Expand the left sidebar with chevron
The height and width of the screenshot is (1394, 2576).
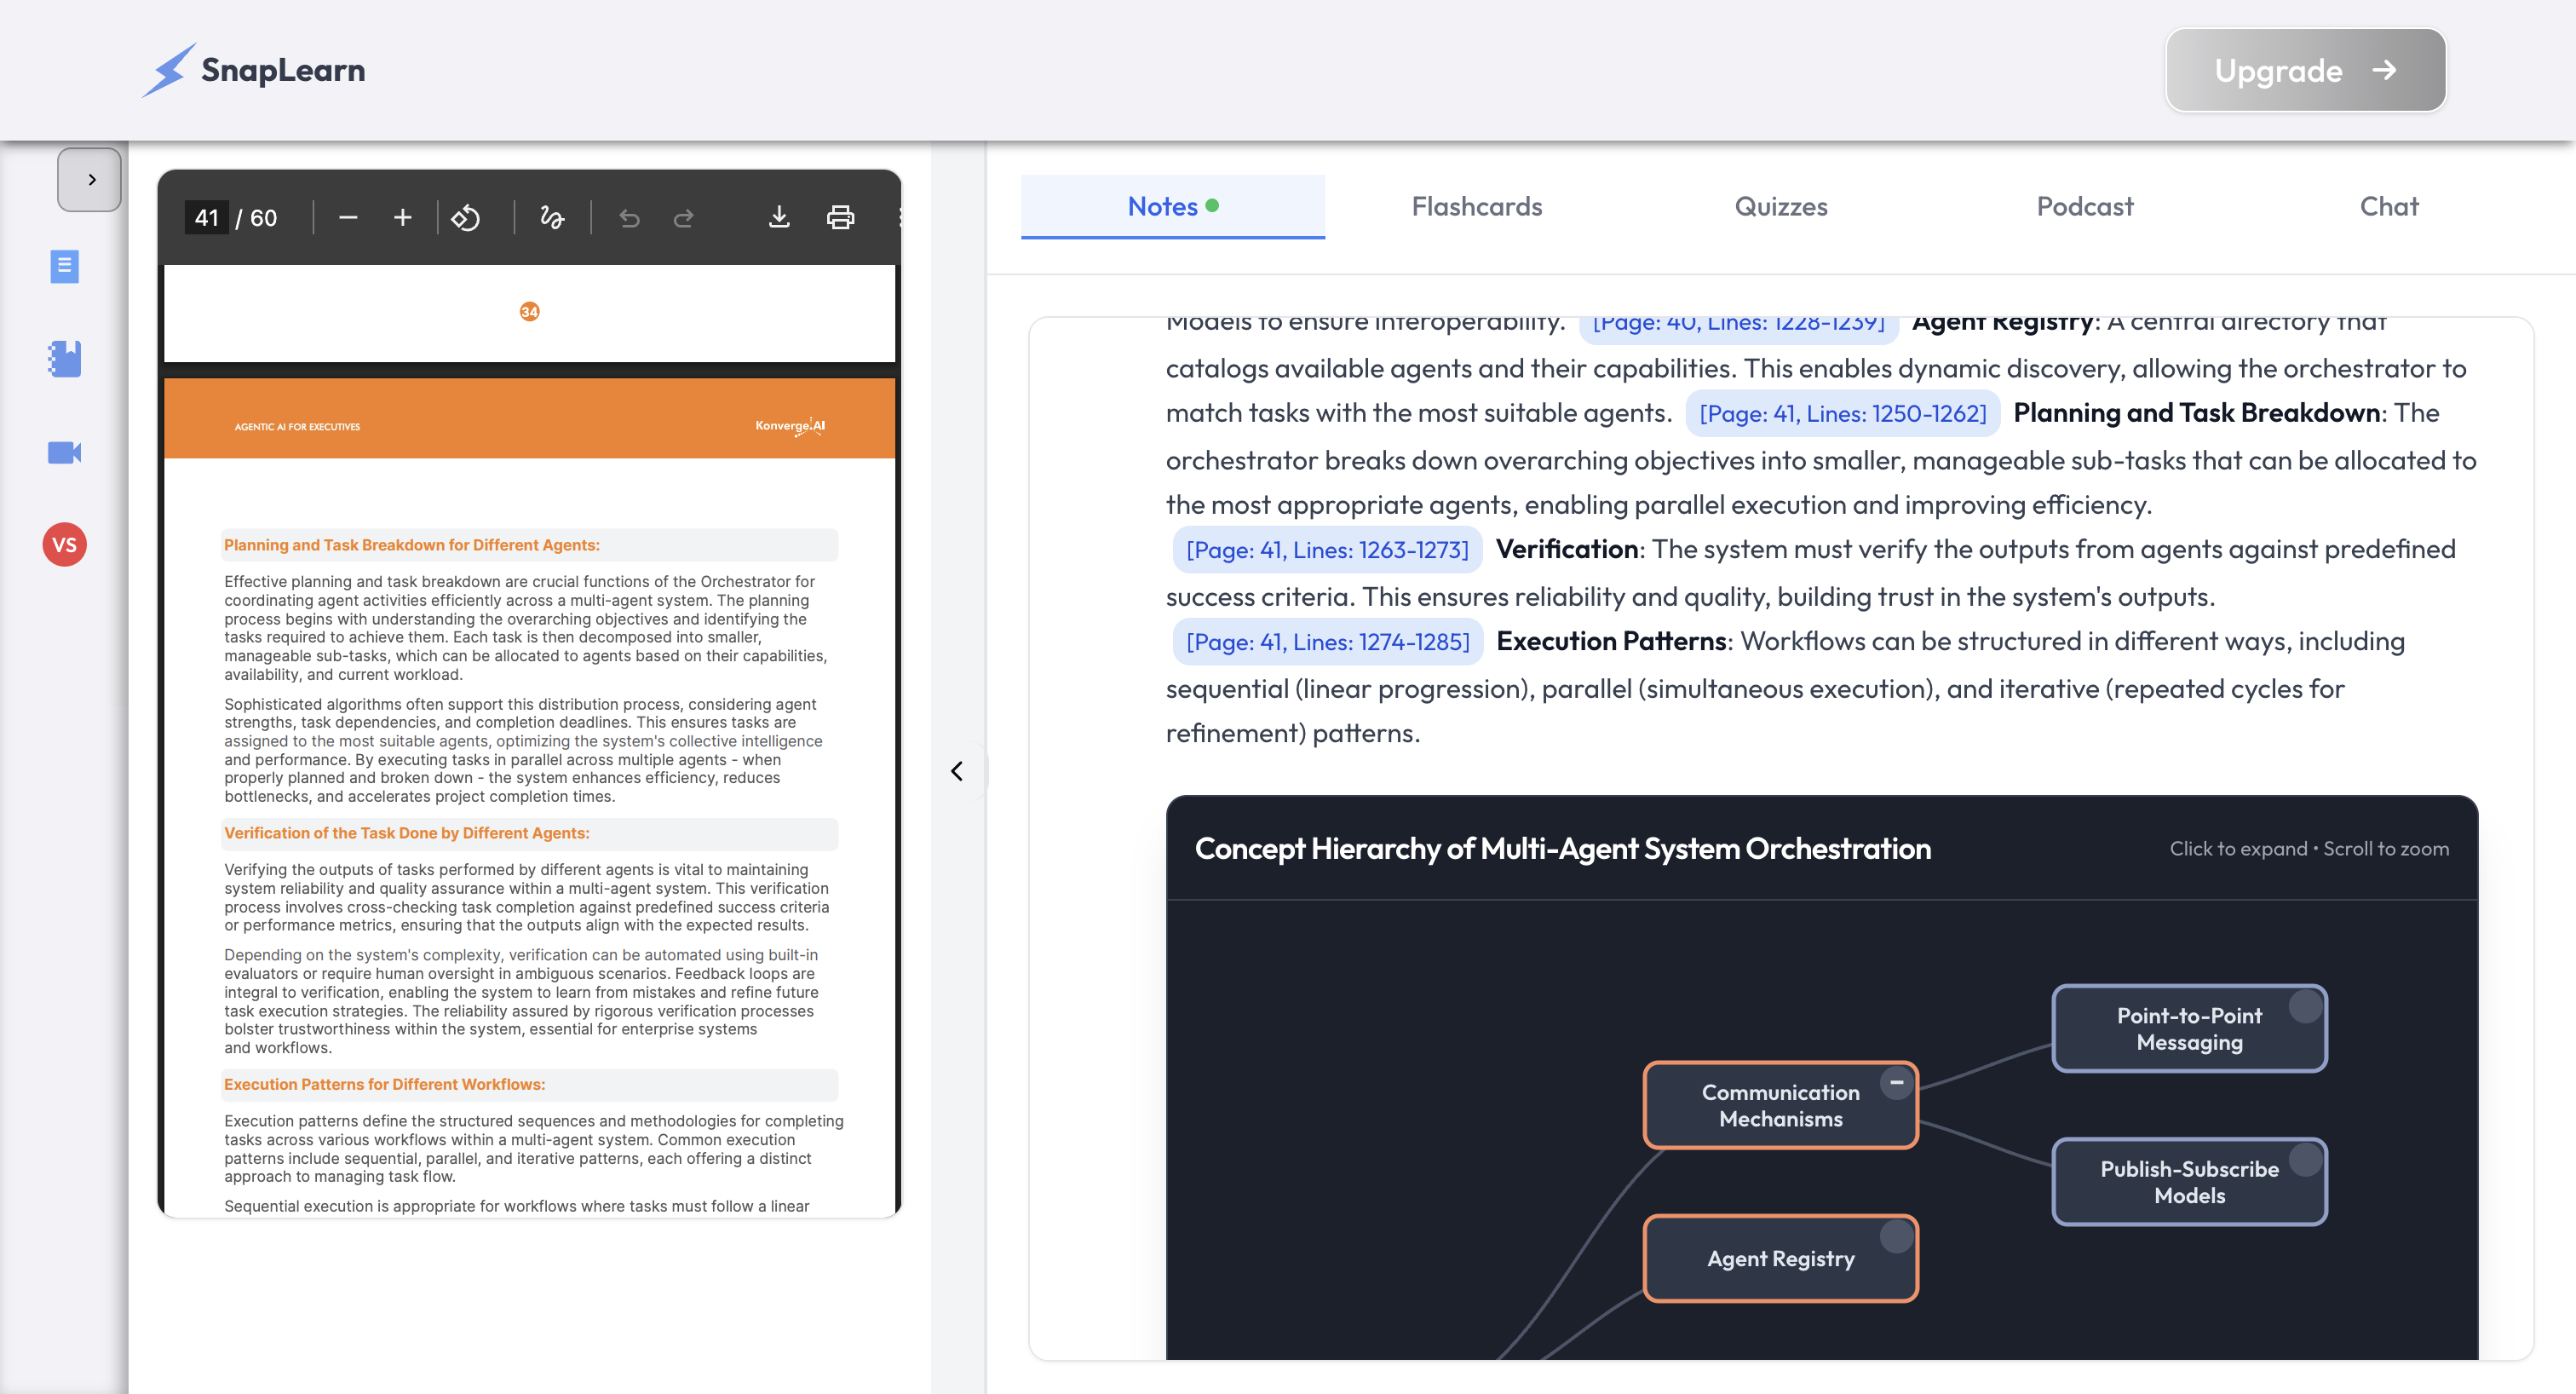click(90, 180)
